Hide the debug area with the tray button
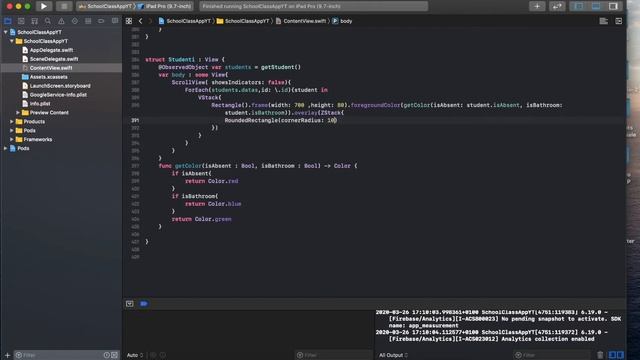This screenshot has height=360, width=640. [129, 304]
